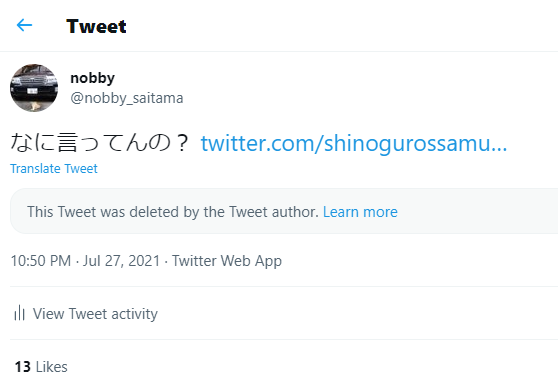The width and height of the screenshot is (558, 387).
Task: Open the twitter.com/shinogurossamu link
Action: point(354,143)
